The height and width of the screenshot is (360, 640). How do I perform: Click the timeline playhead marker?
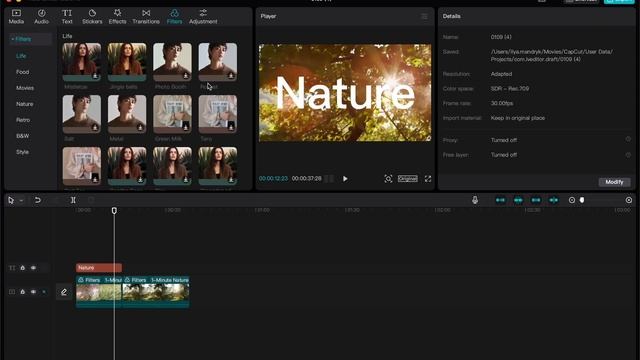(114, 211)
